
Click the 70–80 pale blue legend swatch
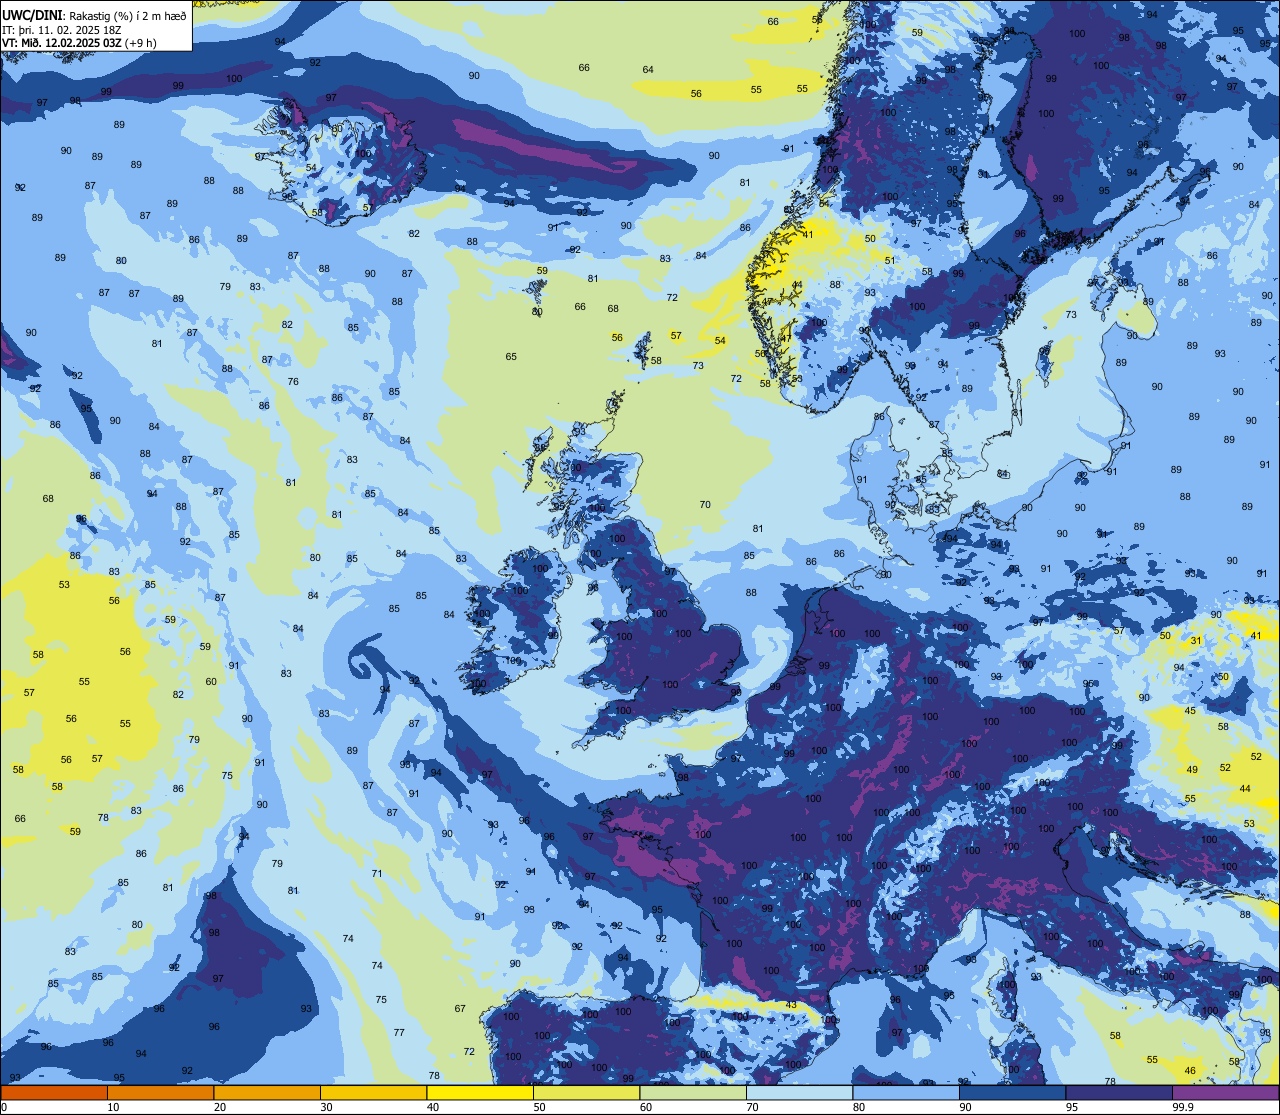(x=799, y=1092)
